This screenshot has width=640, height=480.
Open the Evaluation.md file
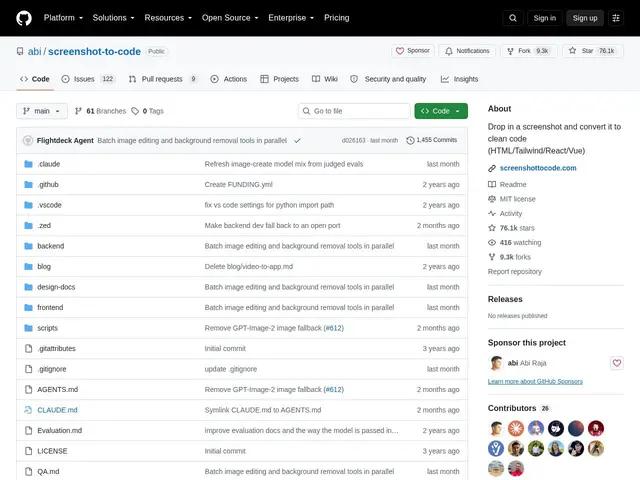point(60,430)
